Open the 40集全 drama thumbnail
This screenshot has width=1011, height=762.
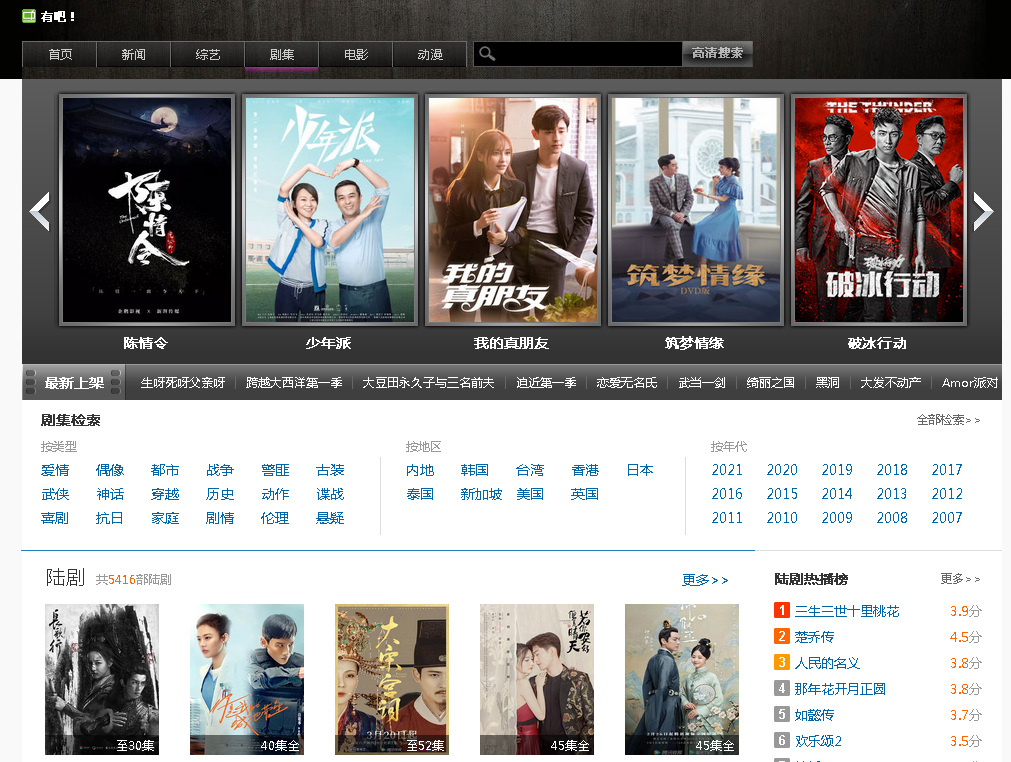[x=247, y=679]
